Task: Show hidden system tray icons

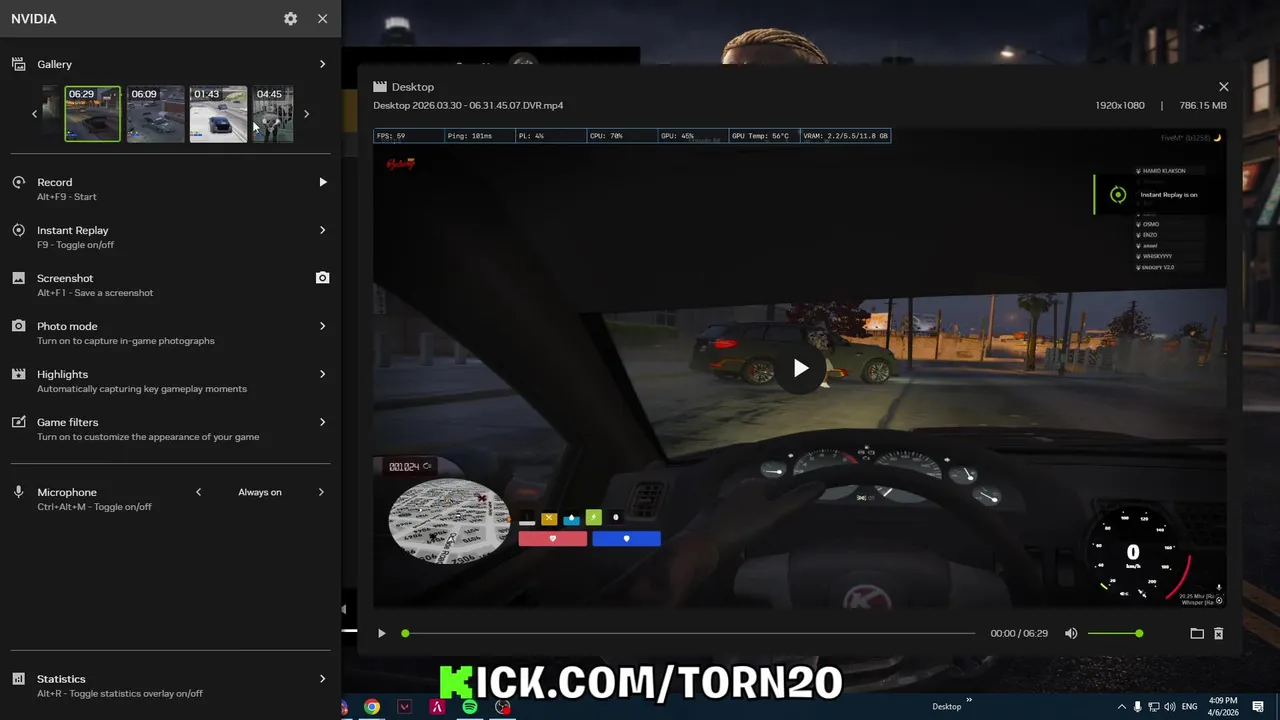Action: coord(1120,707)
